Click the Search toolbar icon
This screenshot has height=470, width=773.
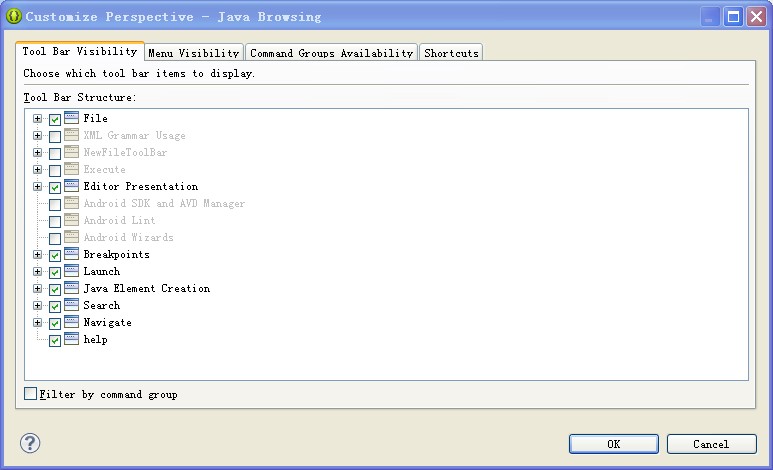click(x=71, y=305)
